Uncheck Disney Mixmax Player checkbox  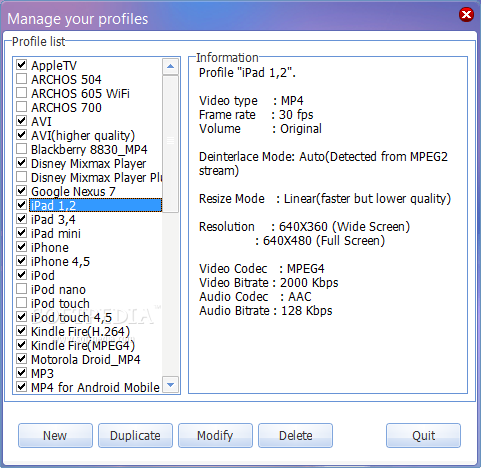22,162
